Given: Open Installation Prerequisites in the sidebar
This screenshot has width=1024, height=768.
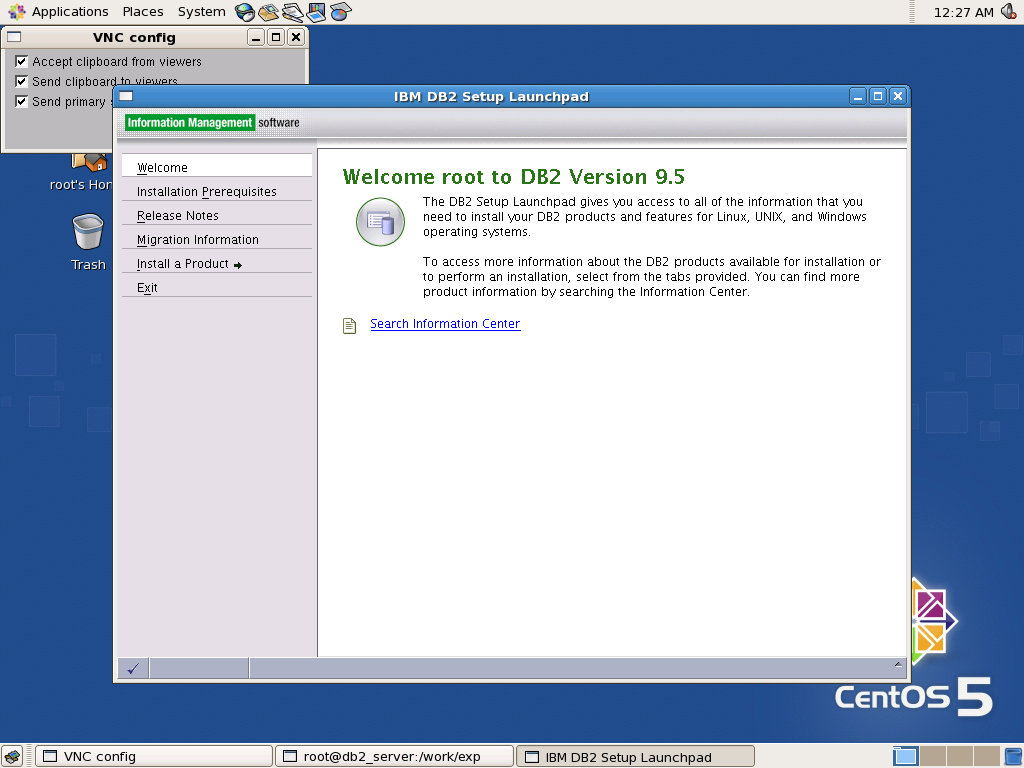Looking at the screenshot, I should (x=217, y=191).
